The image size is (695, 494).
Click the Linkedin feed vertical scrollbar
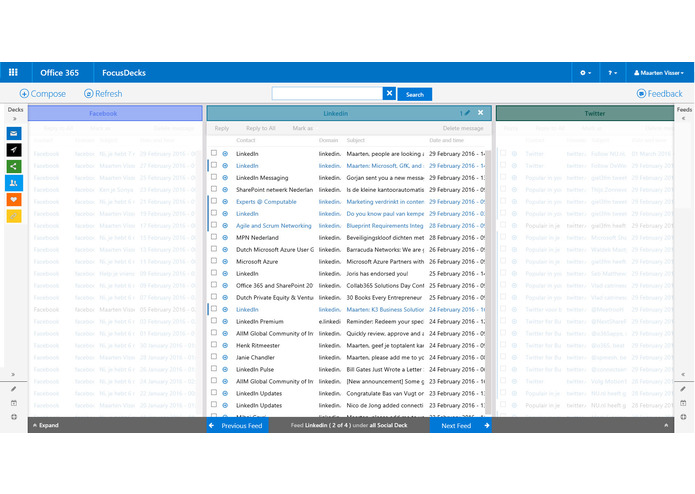coord(488,282)
